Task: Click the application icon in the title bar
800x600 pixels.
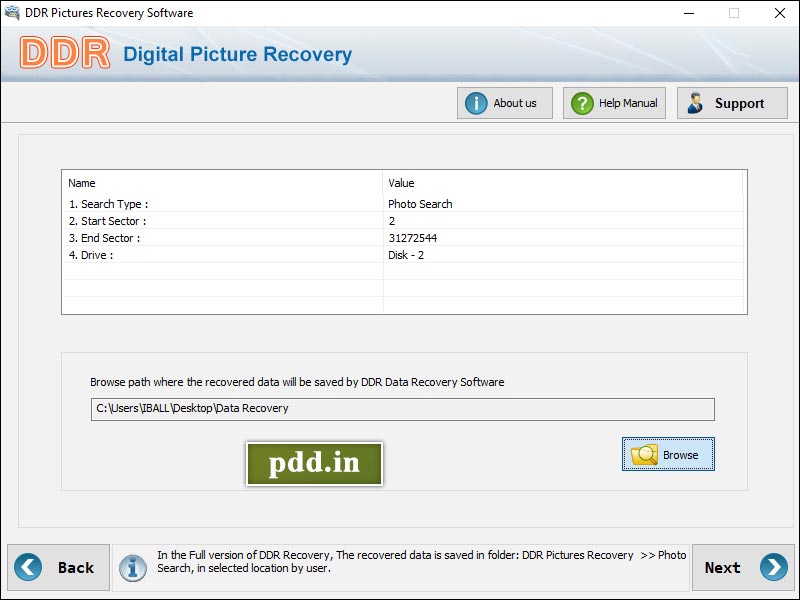Action: [x=10, y=13]
